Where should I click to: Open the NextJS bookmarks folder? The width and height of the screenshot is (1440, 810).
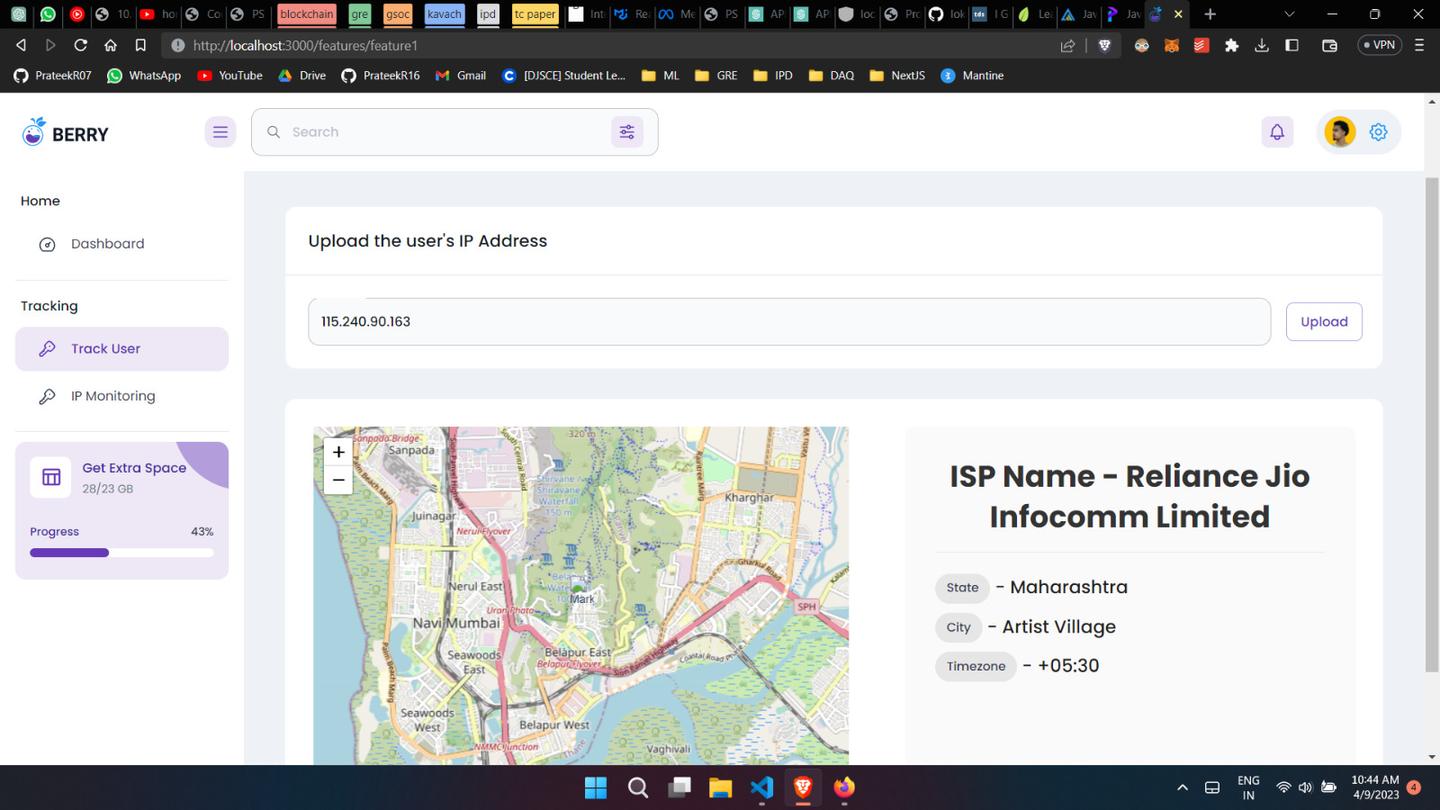(x=898, y=75)
